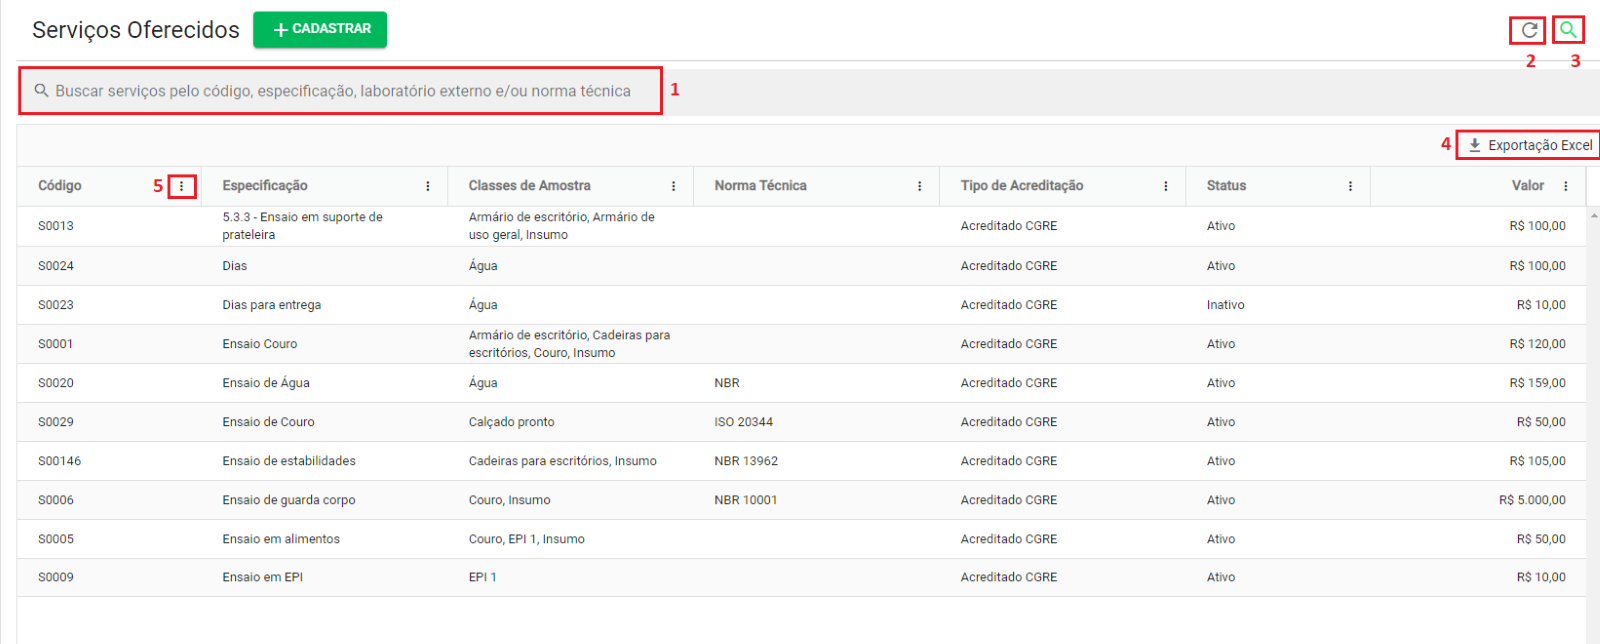The image size is (1600, 644).
Task: Select the row with code S0006
Action: point(801,500)
